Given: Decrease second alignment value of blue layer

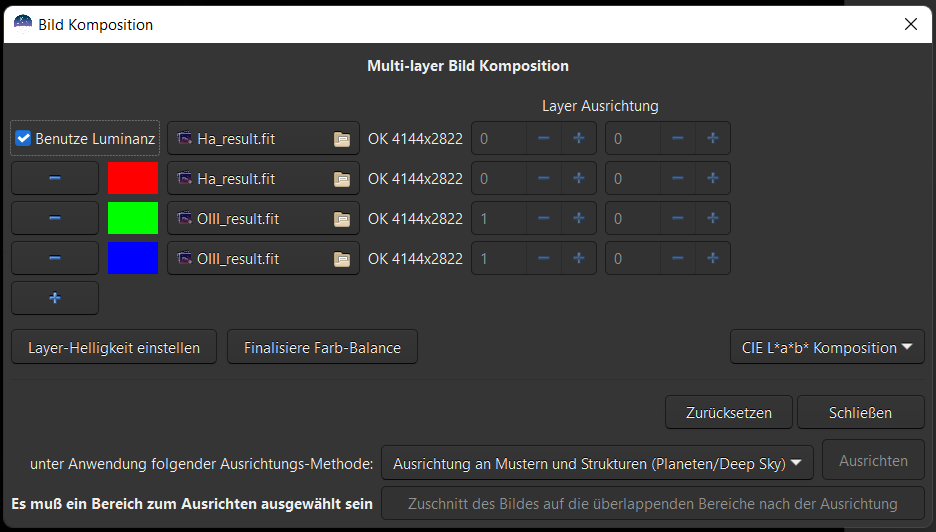Looking at the screenshot, I should click(x=678, y=259).
